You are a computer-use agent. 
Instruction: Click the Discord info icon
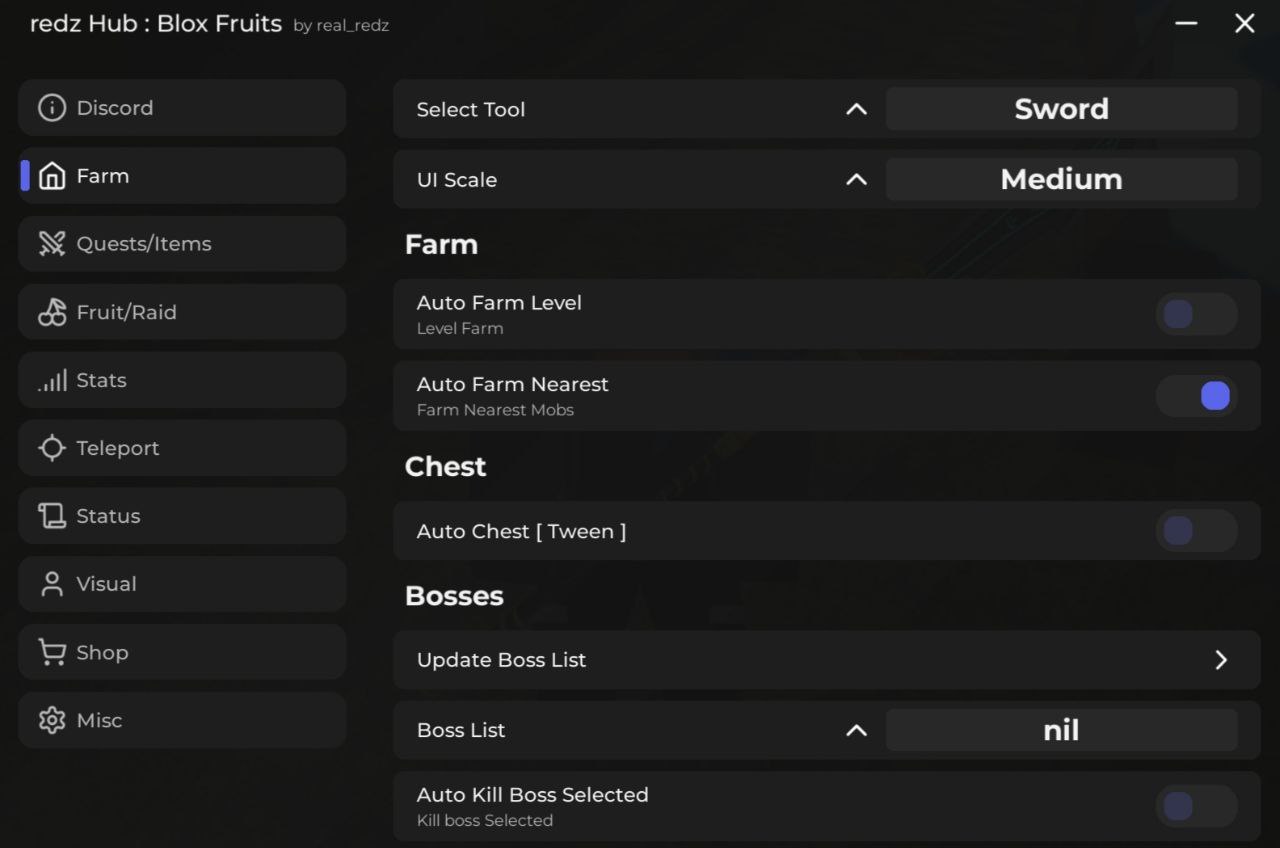click(52, 108)
